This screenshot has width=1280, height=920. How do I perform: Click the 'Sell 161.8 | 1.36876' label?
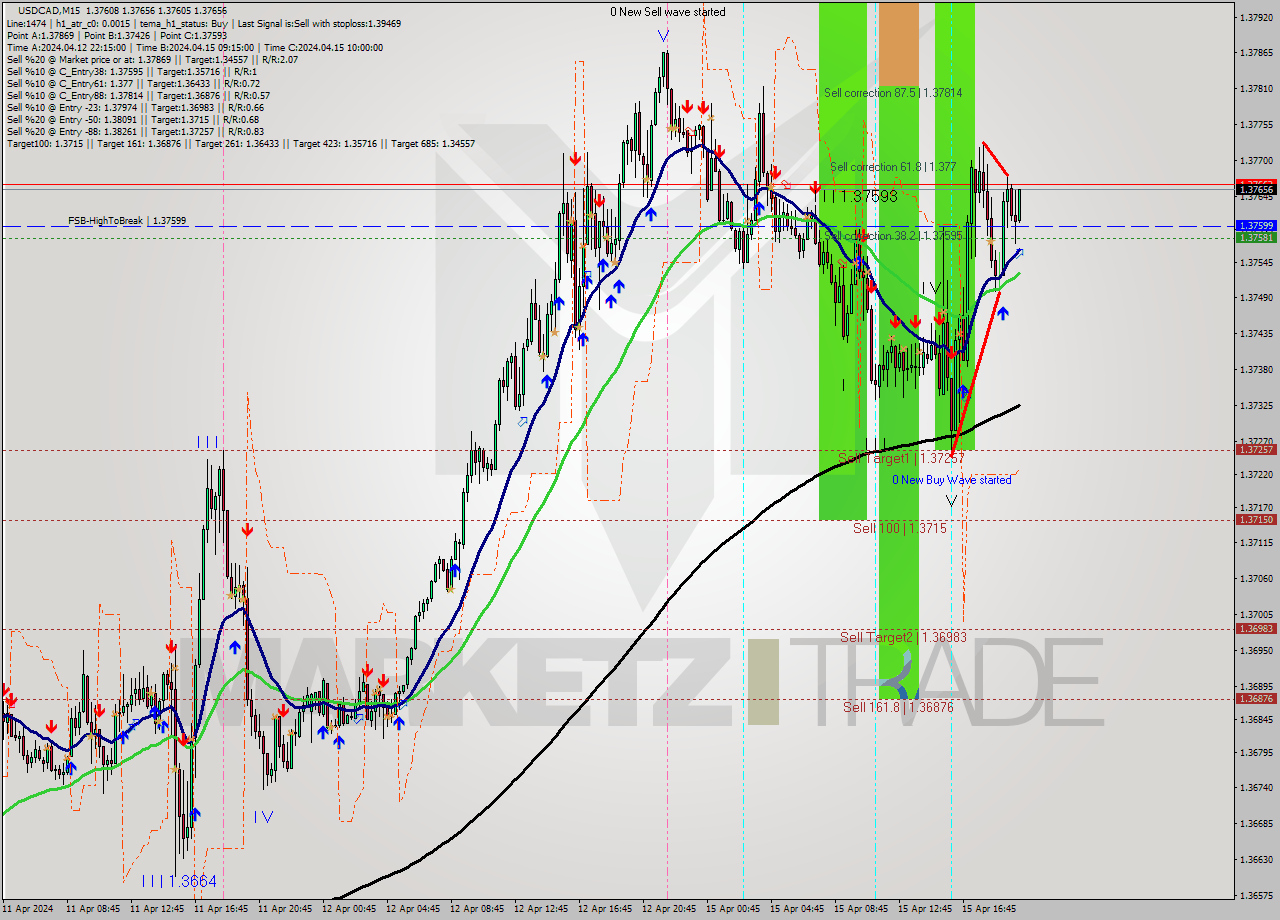click(898, 707)
